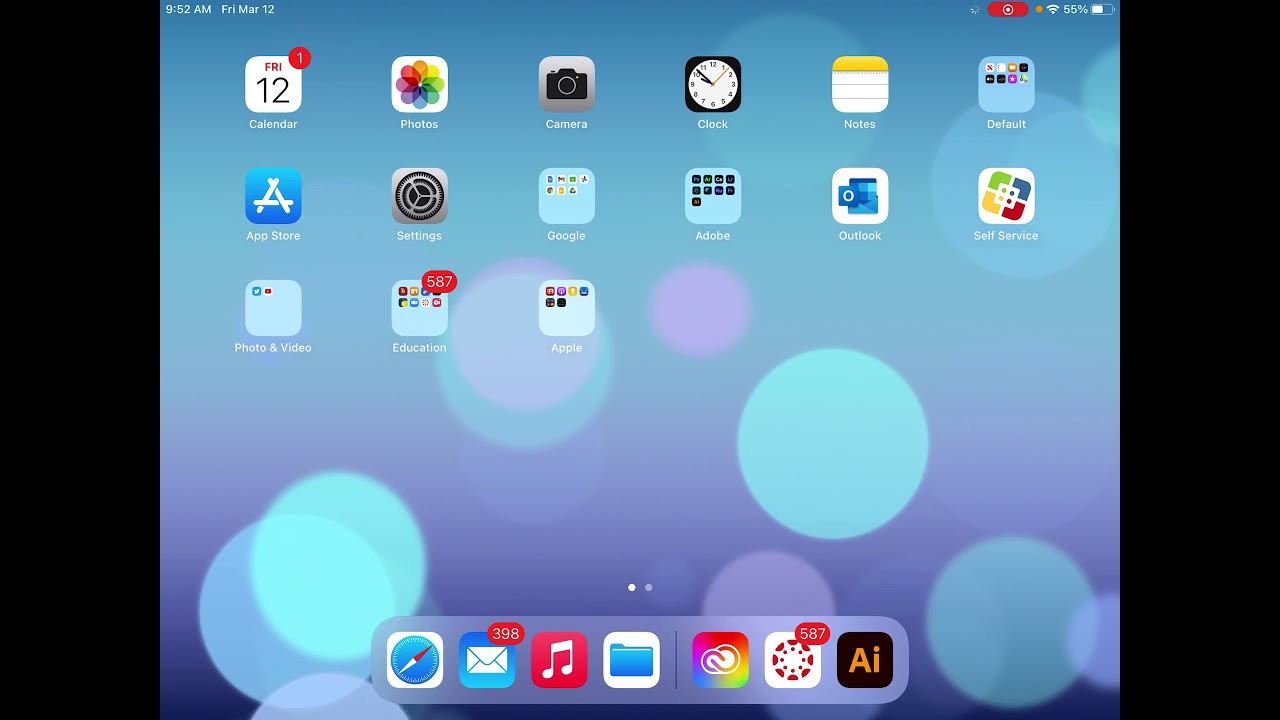Open the Default folder
The width and height of the screenshot is (1280, 720).
1006,84
